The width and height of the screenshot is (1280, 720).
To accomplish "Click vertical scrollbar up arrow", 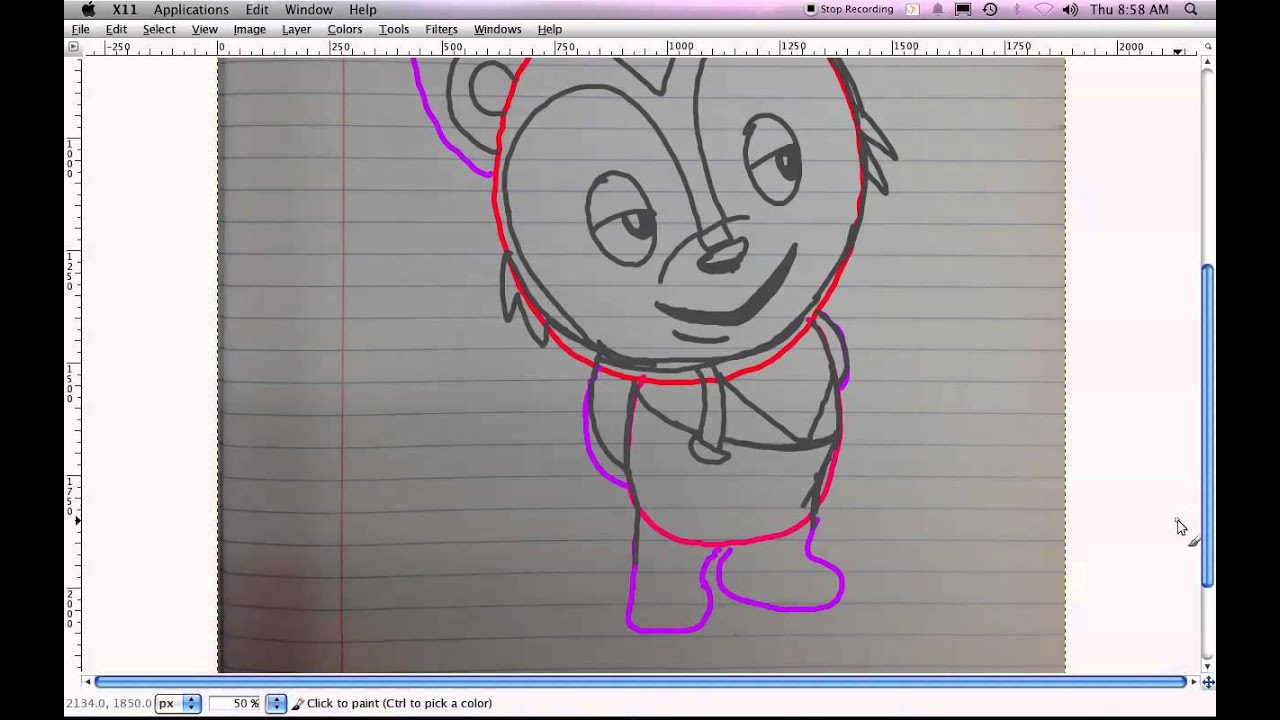I will click(1208, 62).
